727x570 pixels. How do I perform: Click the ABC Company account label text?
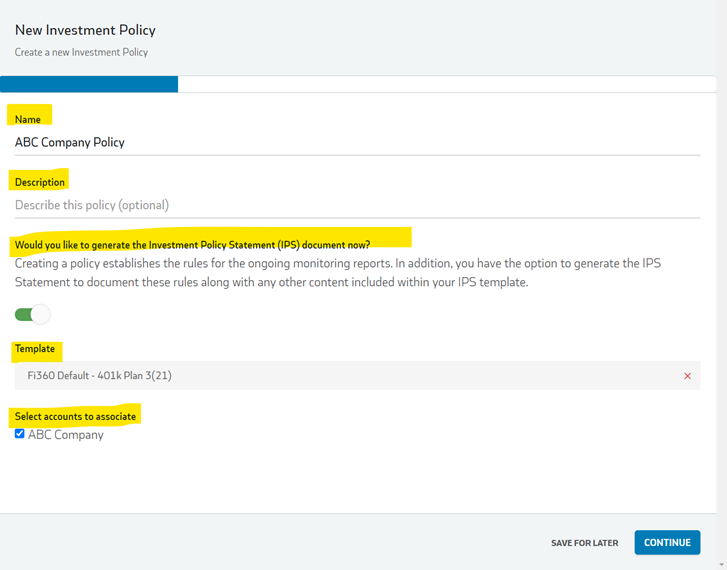coord(66,435)
